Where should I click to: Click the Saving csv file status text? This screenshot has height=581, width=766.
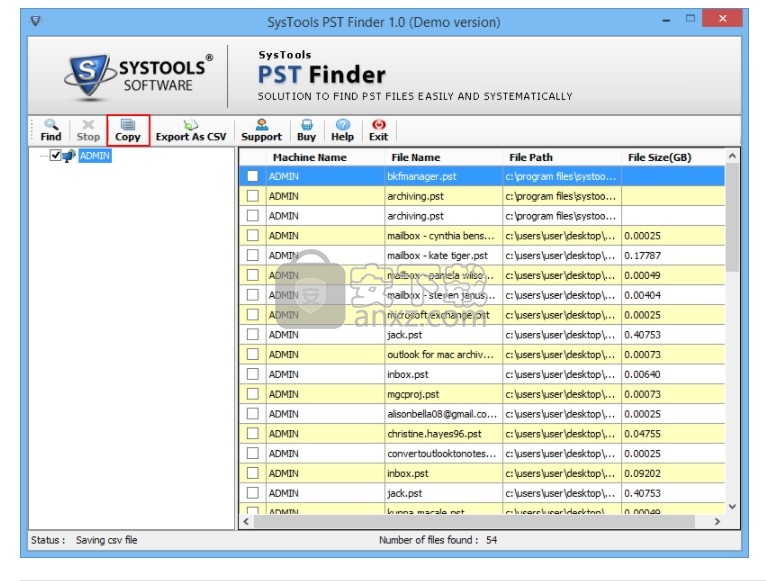pyautogui.click(x=106, y=540)
